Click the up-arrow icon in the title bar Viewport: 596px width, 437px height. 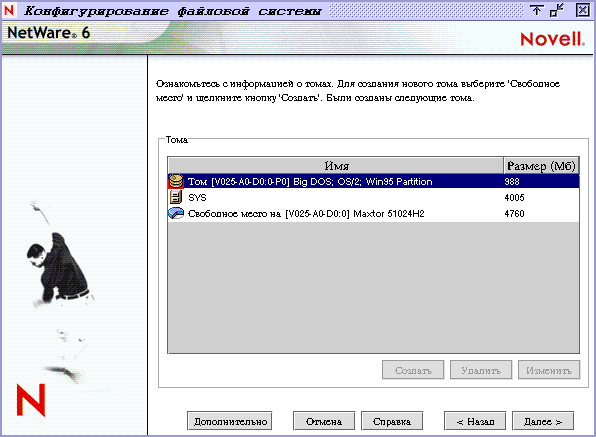[x=536, y=10]
